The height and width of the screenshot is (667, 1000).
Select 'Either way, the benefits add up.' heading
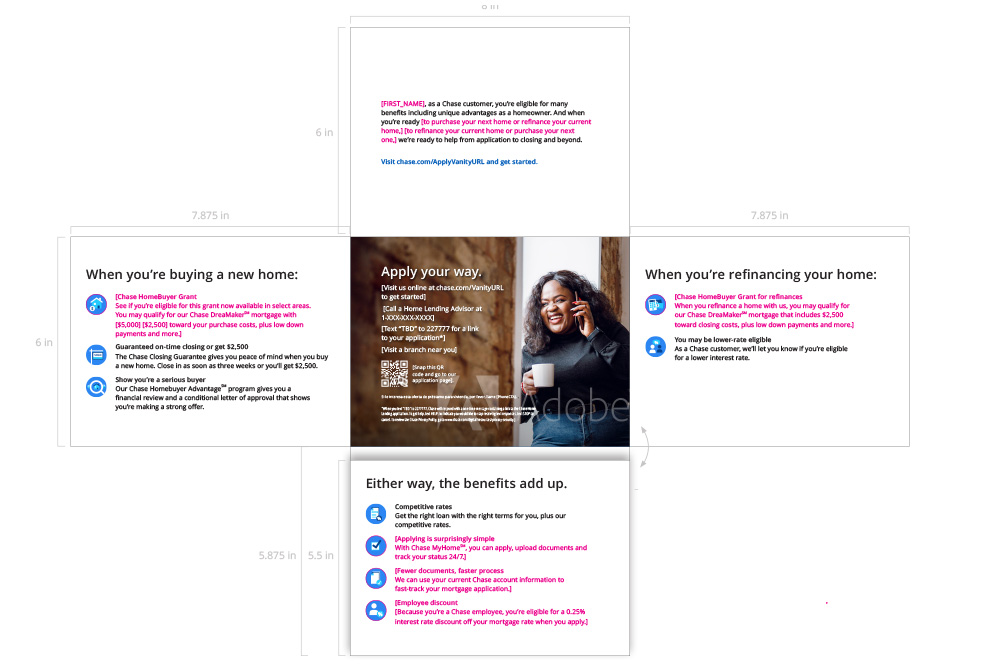click(466, 483)
